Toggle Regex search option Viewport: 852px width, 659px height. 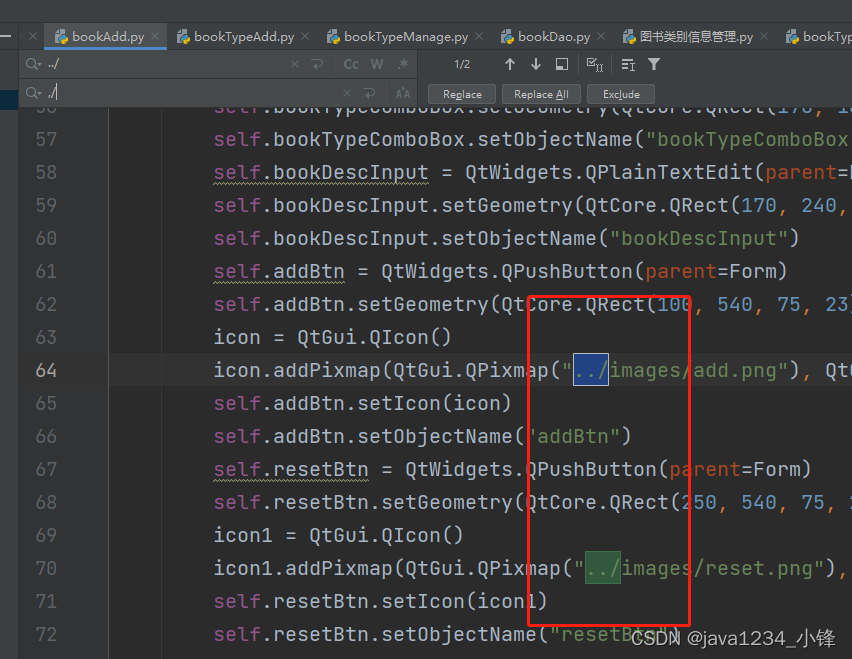coord(403,64)
